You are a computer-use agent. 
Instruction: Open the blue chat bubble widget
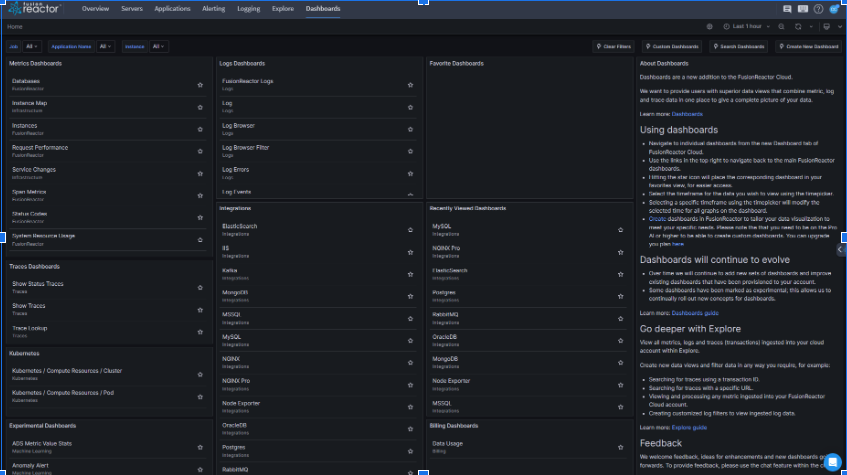[x=832, y=461]
